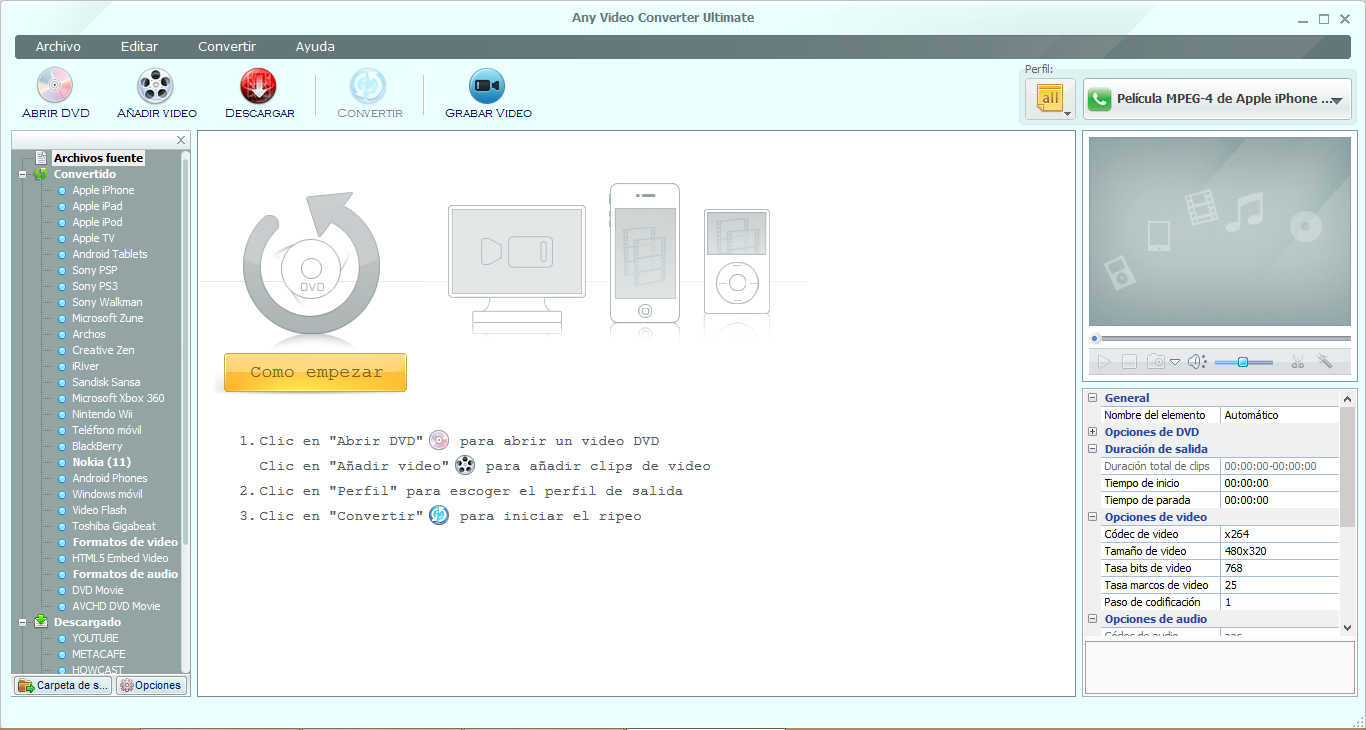Click the DVD icon in instruction step 1
The height and width of the screenshot is (730, 1366).
[439, 440]
